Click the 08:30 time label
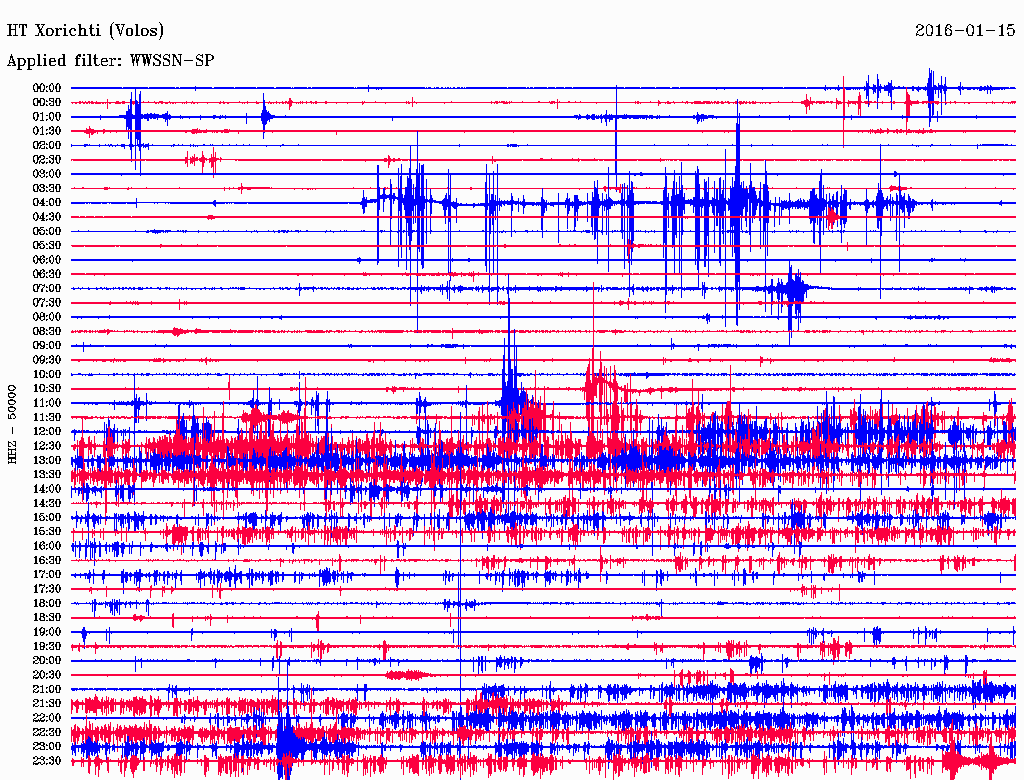This screenshot has height=780, width=1024. point(47,331)
